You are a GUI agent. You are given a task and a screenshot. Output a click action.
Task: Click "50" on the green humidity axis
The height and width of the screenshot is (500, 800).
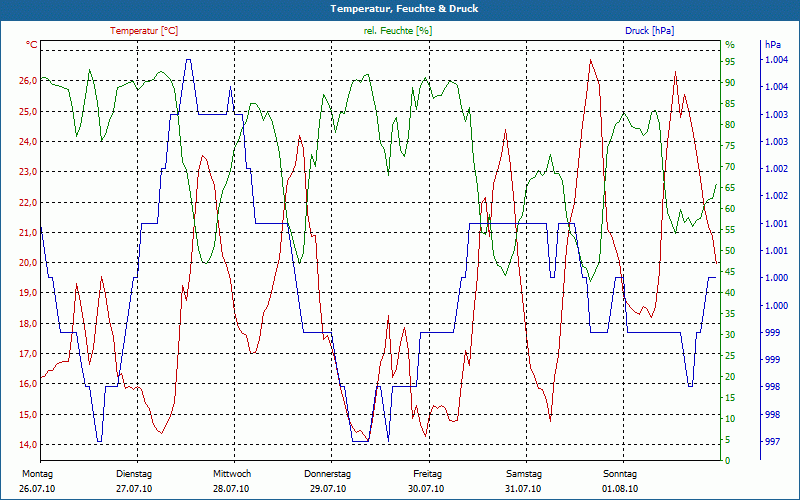click(x=730, y=251)
